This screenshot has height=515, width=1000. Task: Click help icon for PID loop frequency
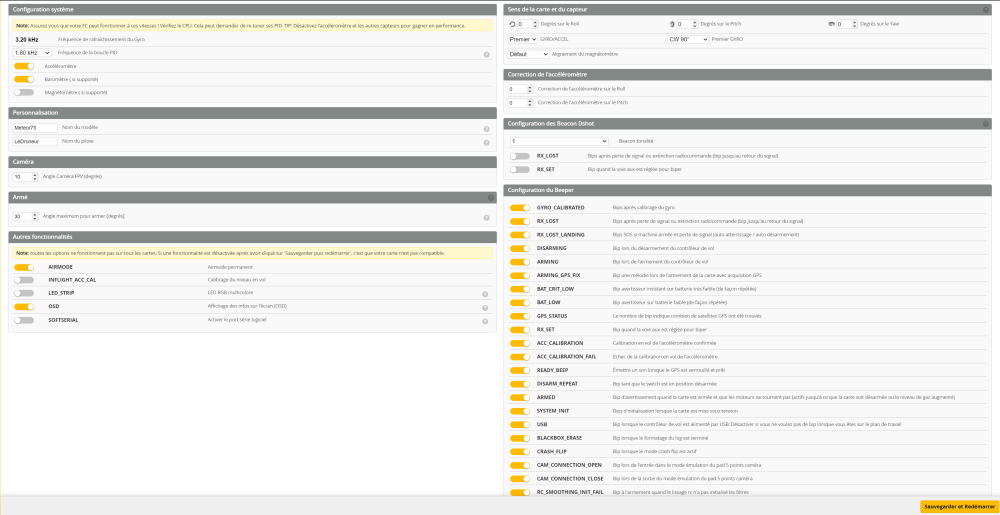[486, 53]
